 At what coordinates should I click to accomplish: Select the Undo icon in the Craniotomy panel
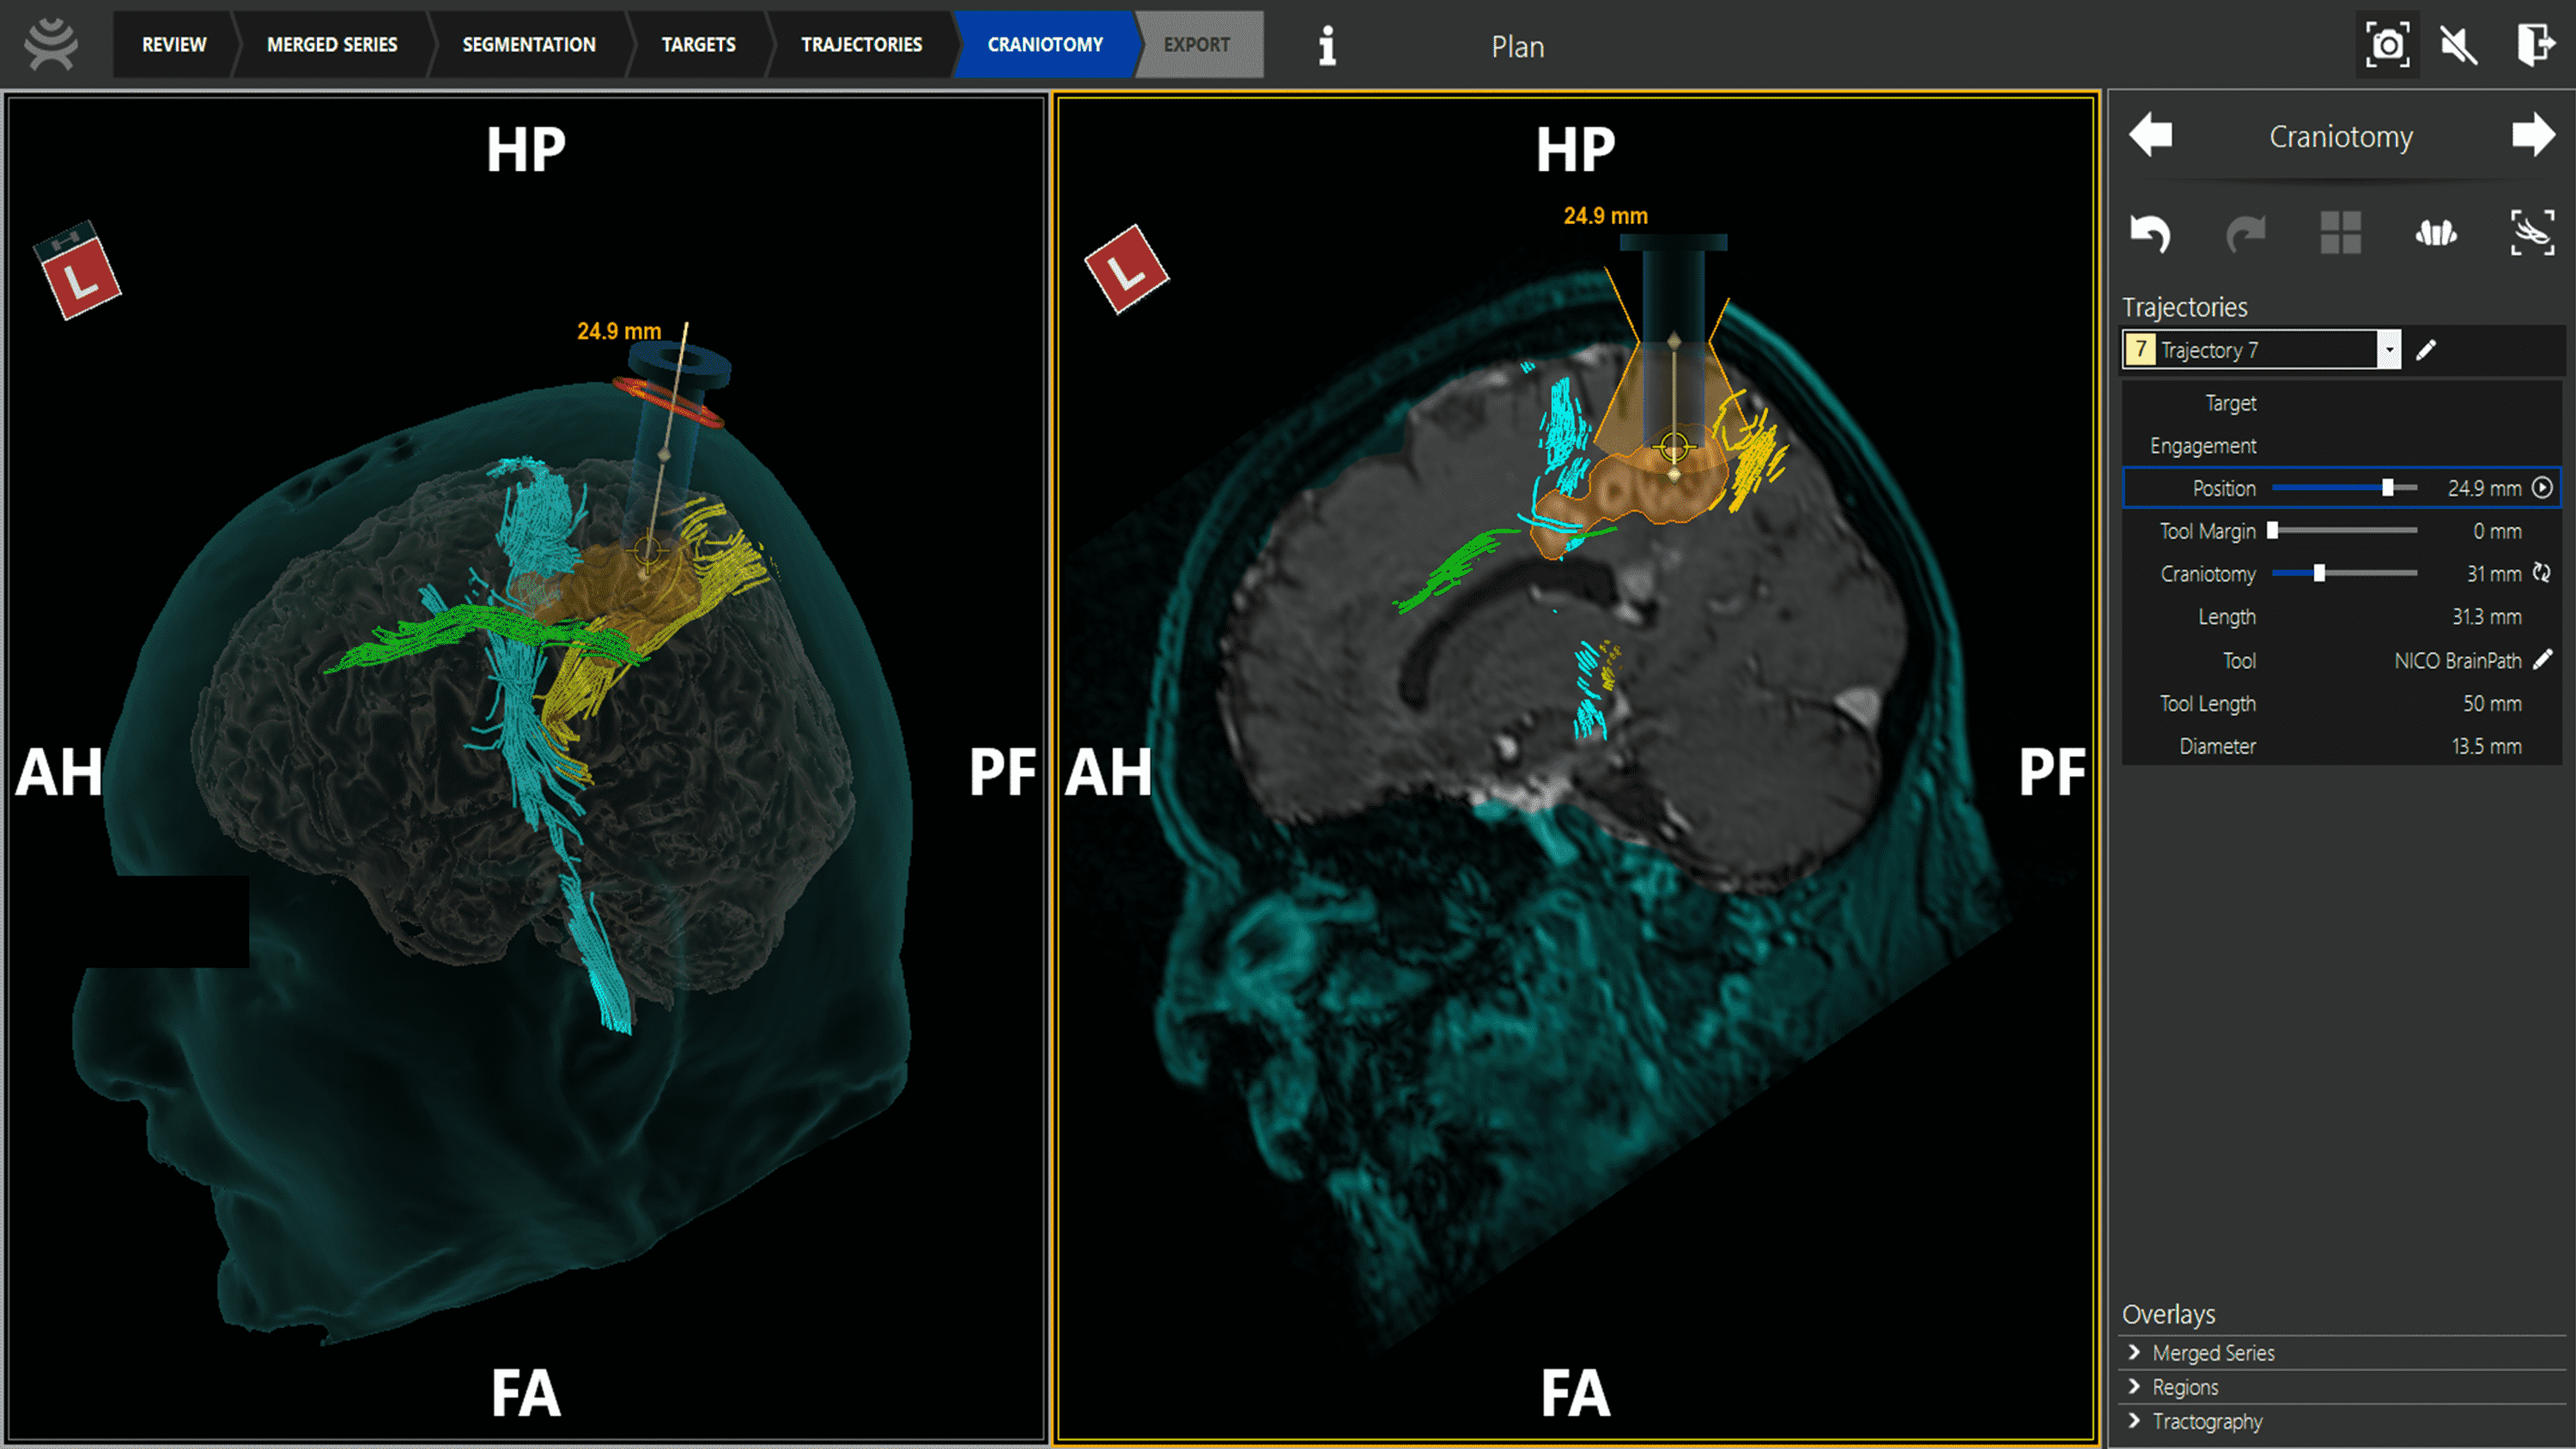(2151, 233)
